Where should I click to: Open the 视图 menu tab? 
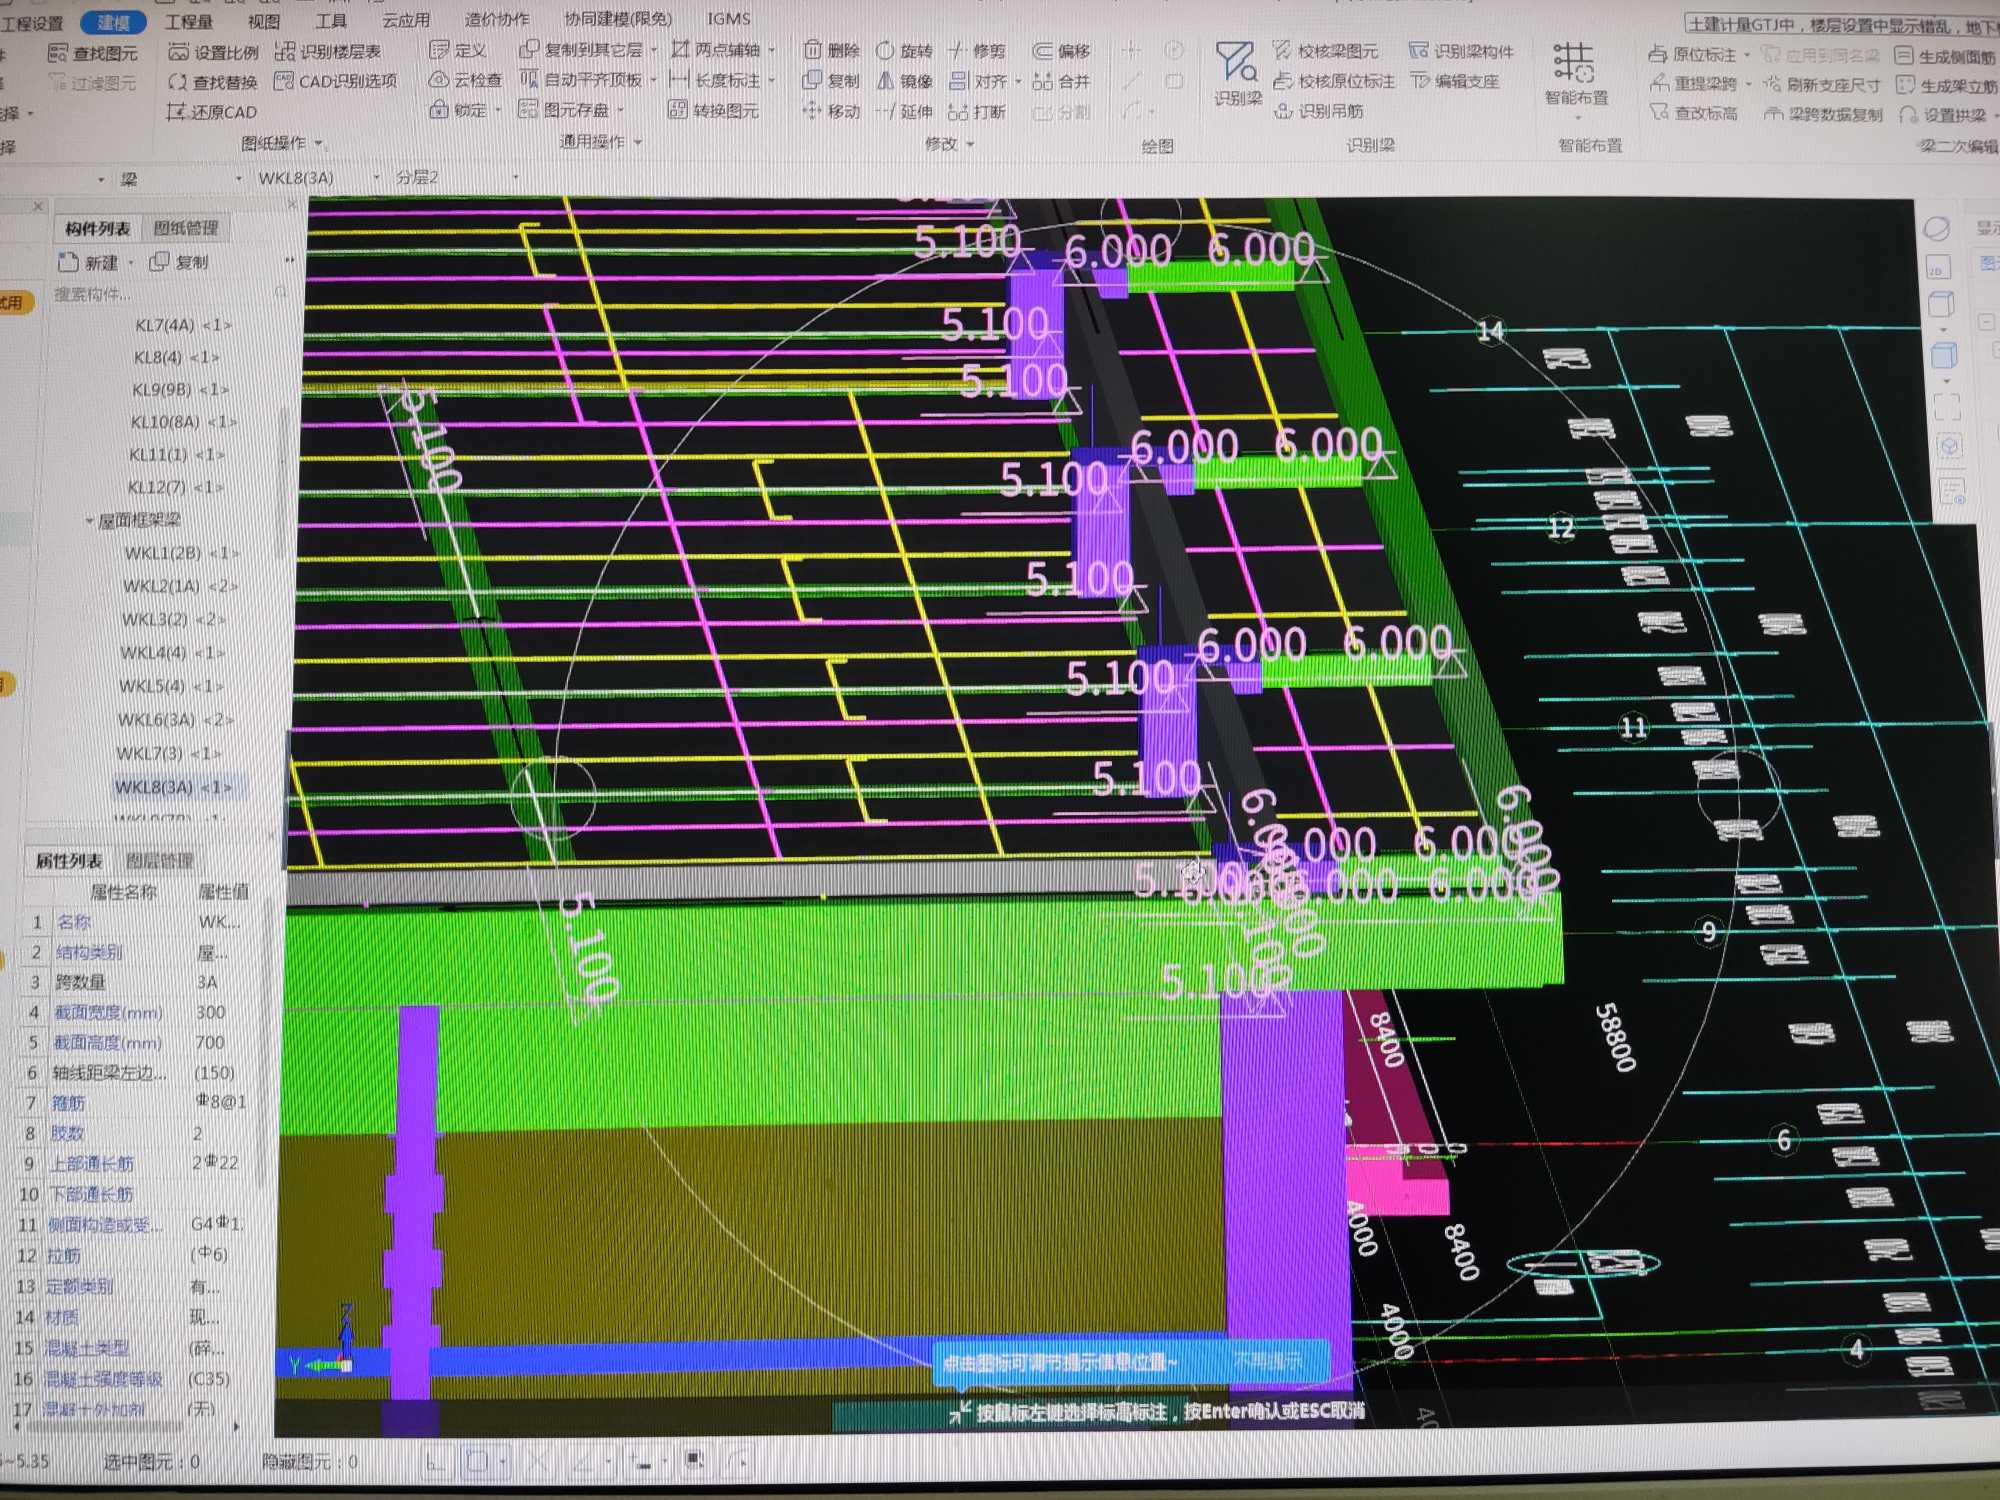coord(264,21)
